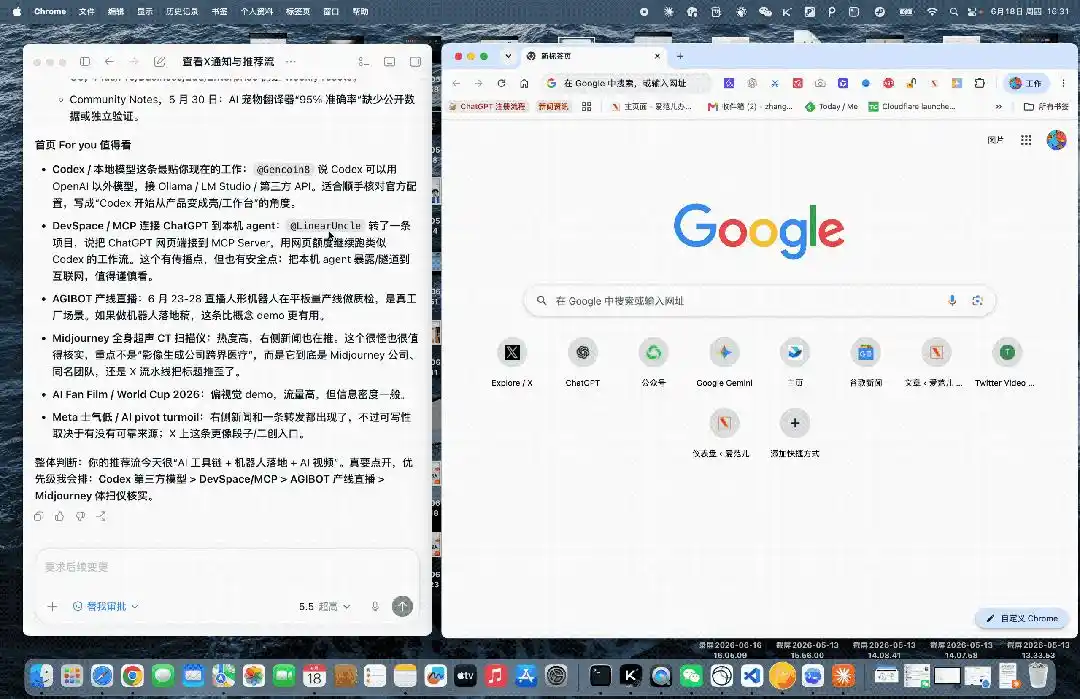Open the 编辑 menu in menu bar
1080x699 pixels.
[116, 12]
